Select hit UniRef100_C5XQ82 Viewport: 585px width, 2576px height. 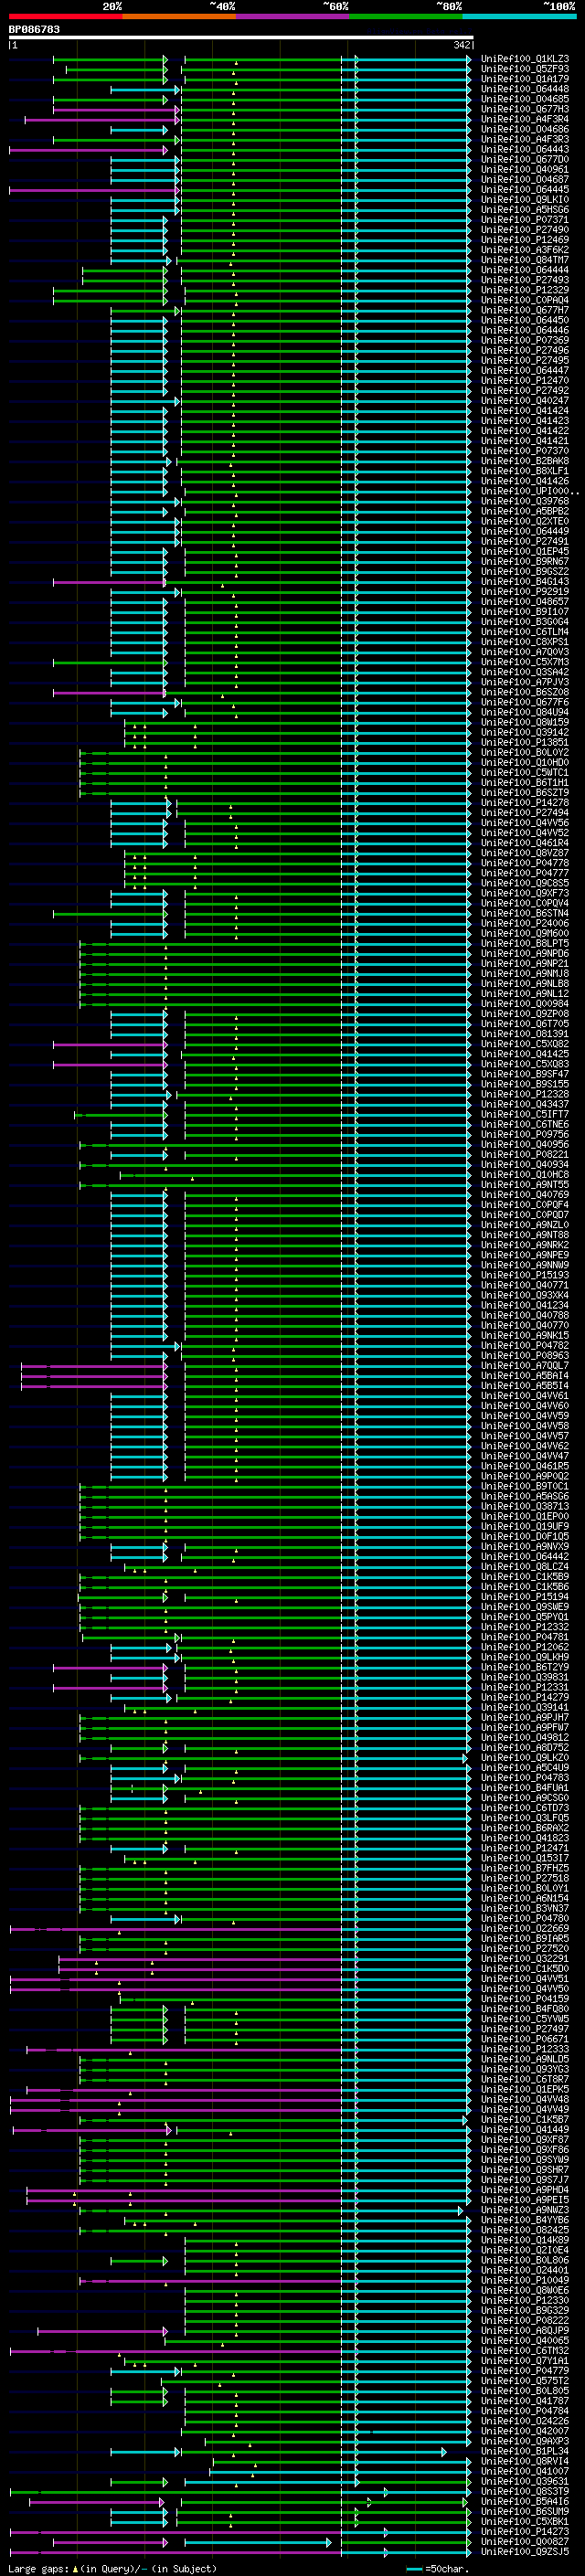click(525, 1044)
